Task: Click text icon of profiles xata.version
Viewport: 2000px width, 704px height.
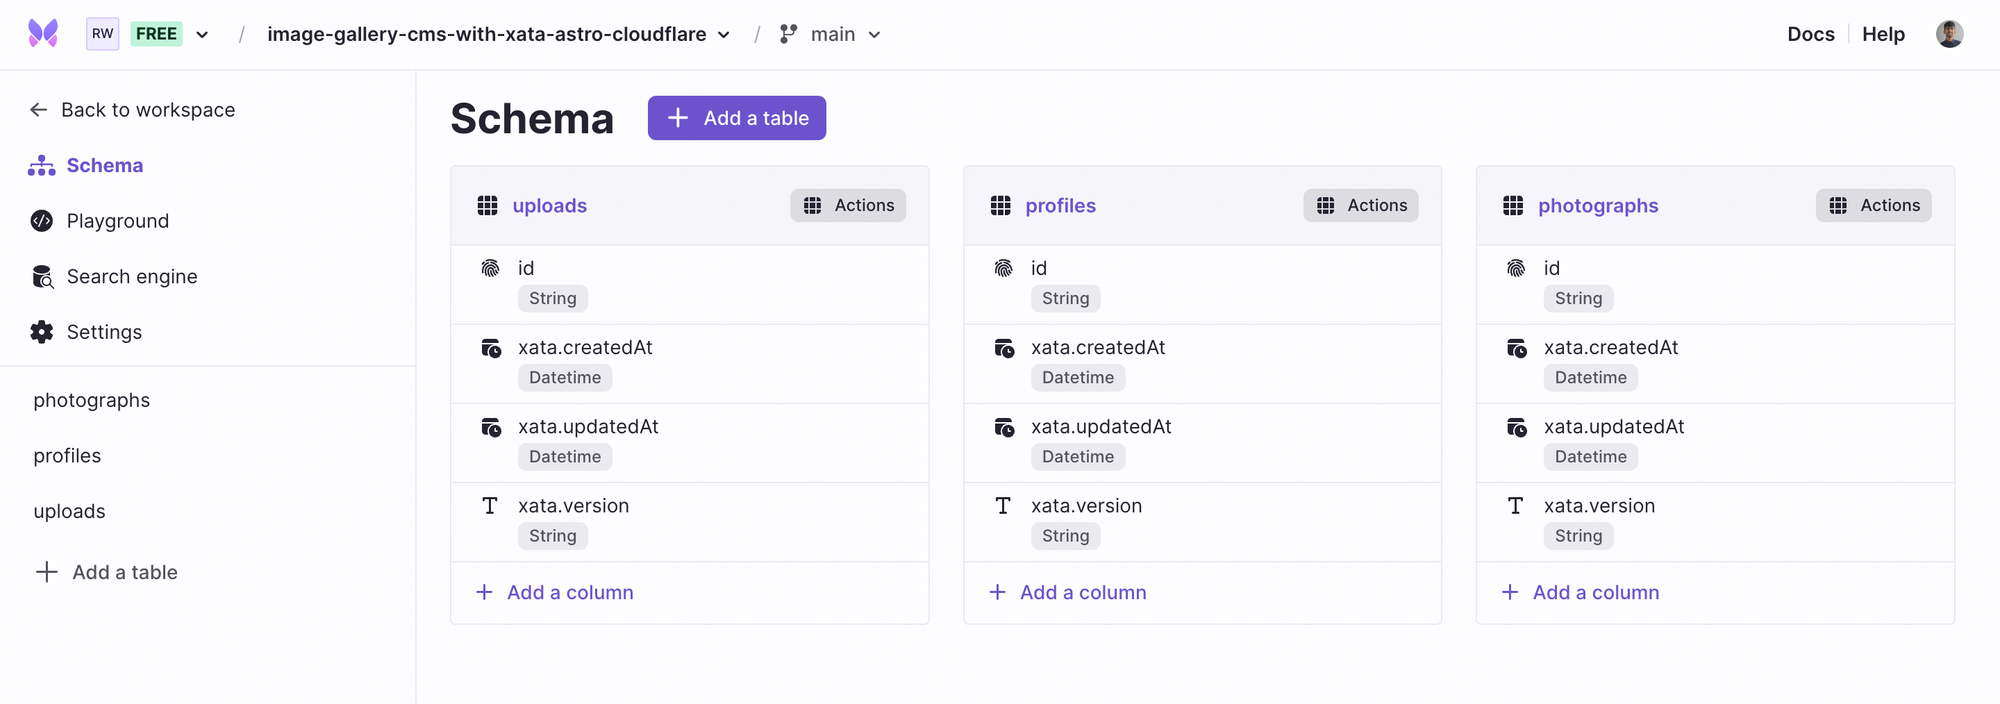Action: coord(1003,506)
